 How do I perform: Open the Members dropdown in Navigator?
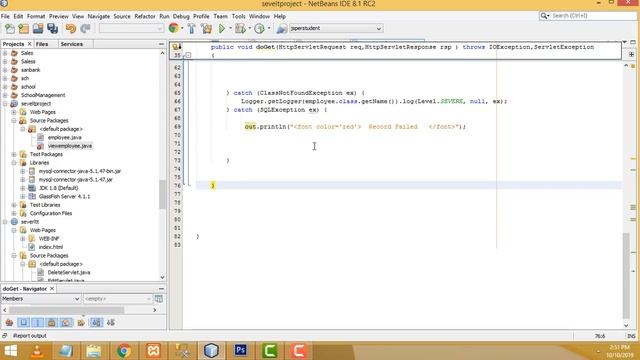click(x=40, y=299)
